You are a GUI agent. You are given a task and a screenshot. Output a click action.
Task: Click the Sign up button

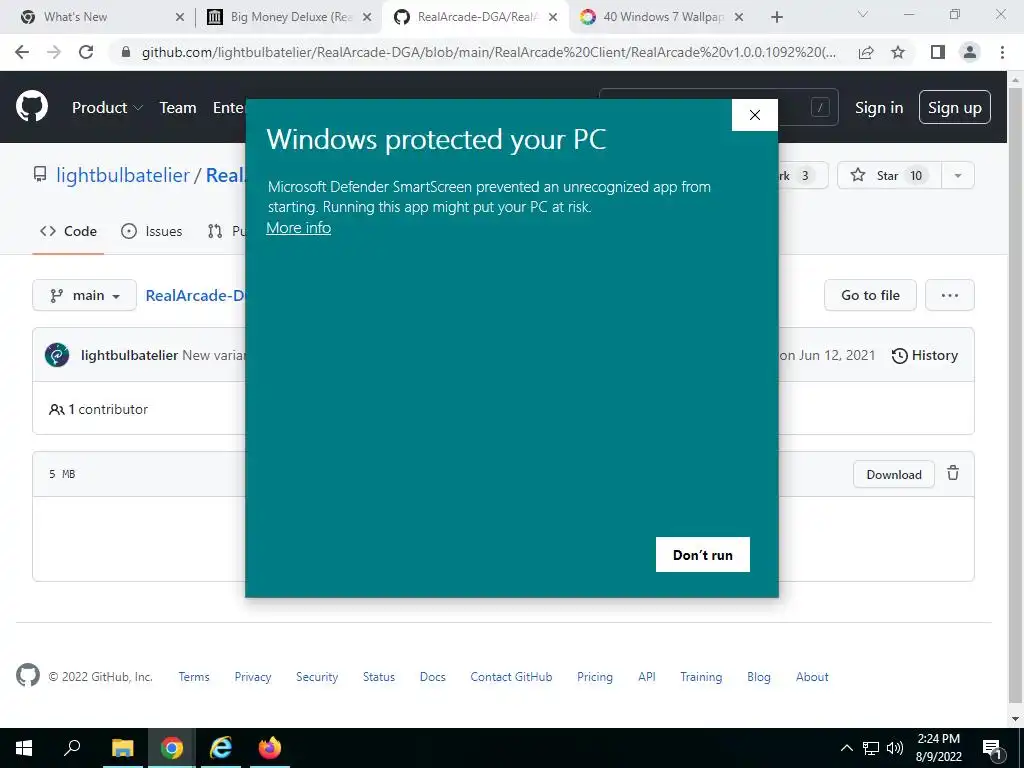[x=955, y=108]
